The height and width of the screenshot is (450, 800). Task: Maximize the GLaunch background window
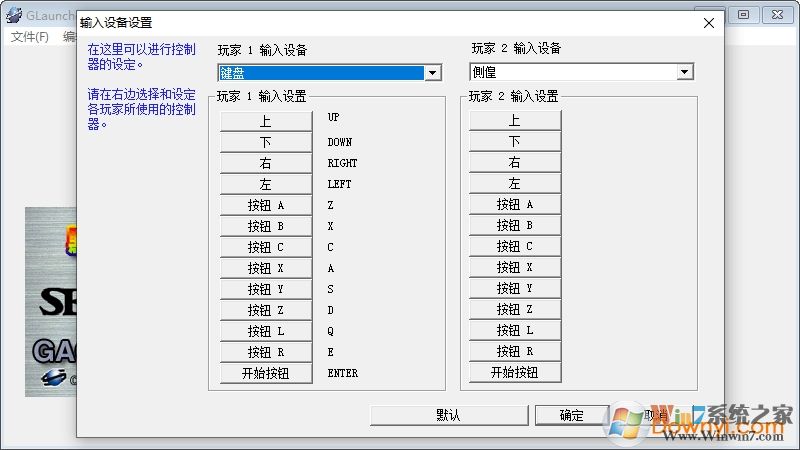(743, 15)
